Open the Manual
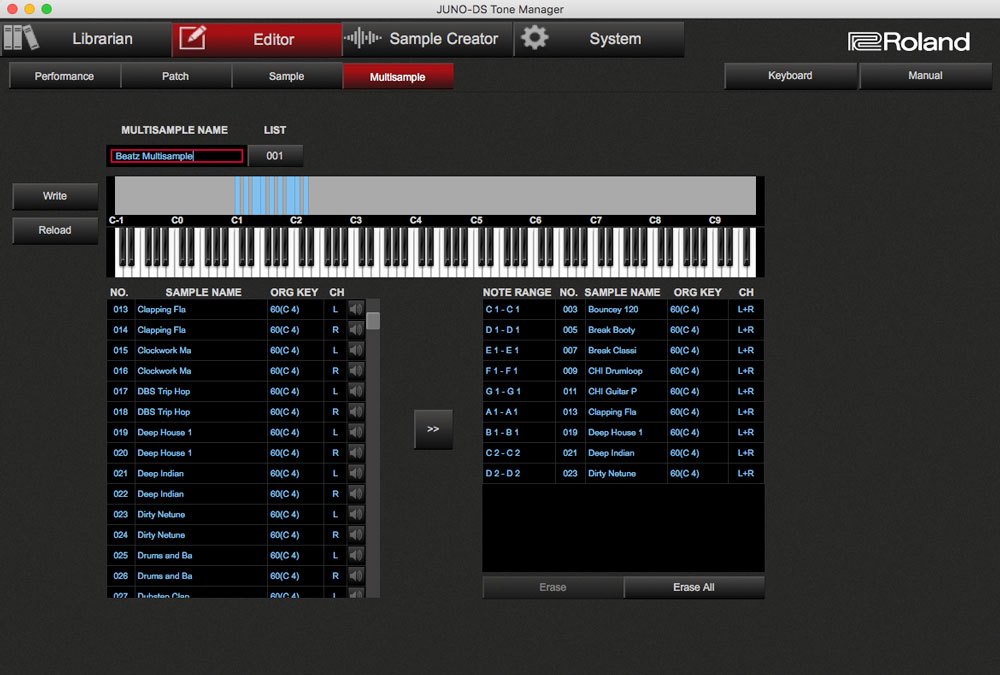1000x675 pixels. pyautogui.click(x=925, y=75)
